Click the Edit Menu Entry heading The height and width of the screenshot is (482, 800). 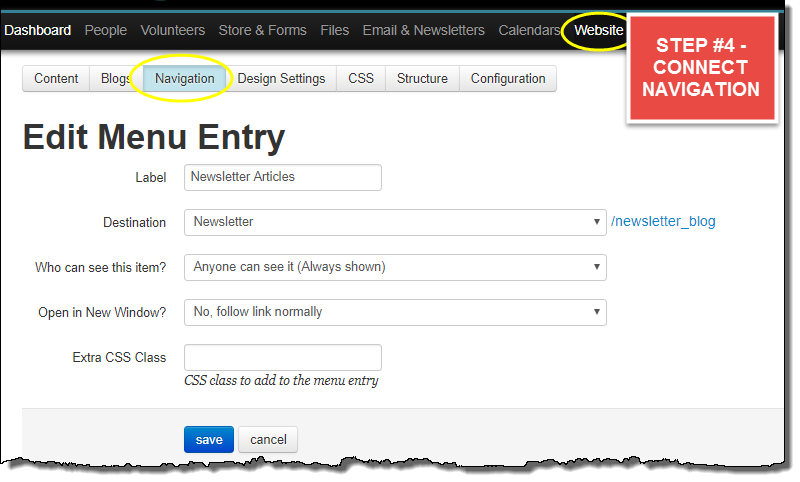(154, 138)
